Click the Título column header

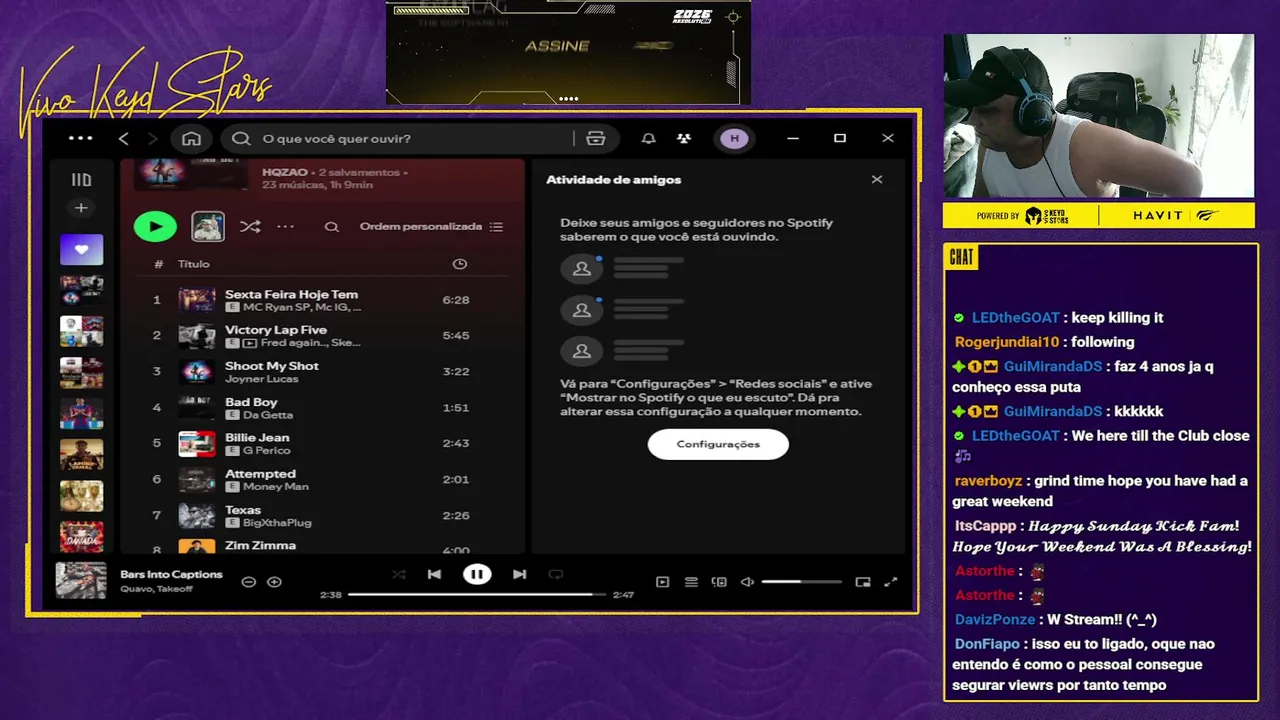tap(193, 264)
